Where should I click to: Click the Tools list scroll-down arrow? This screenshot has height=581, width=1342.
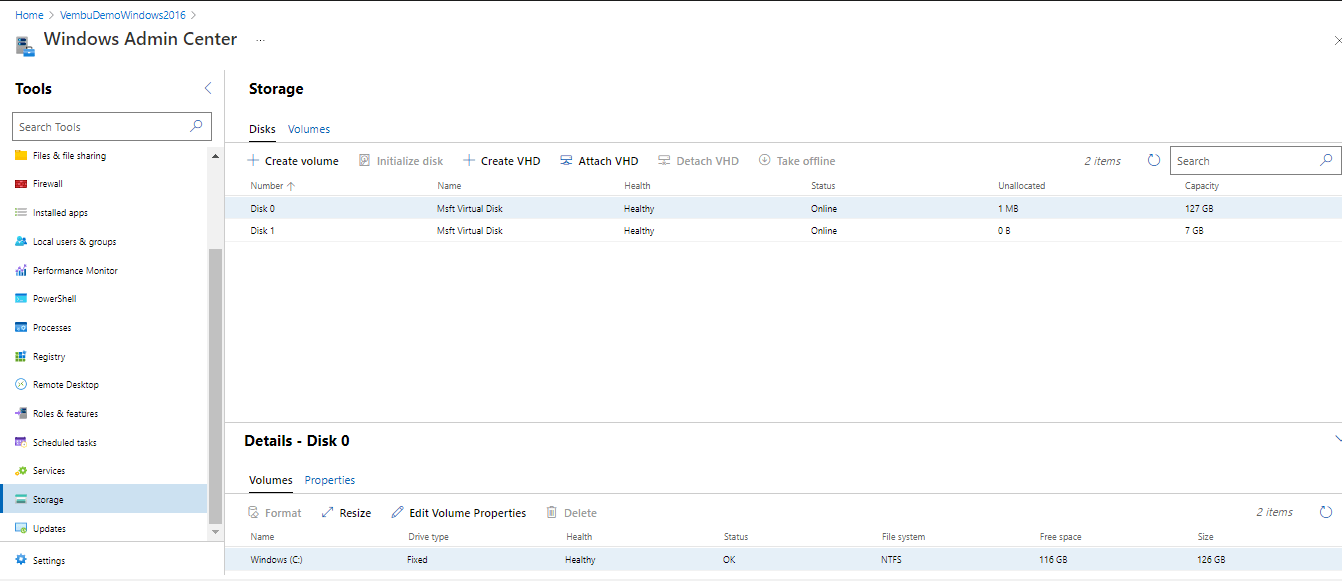215,532
